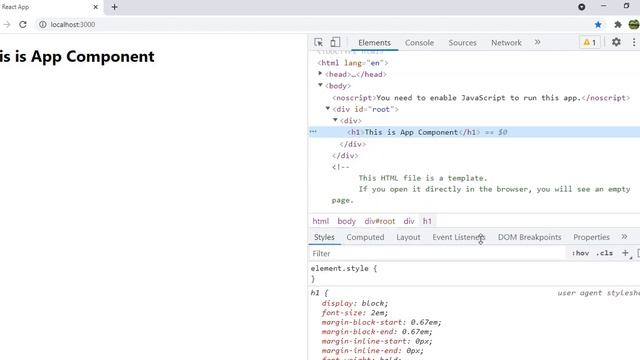
Task: Show more Styles pane tabs
Action: [x=624, y=237]
